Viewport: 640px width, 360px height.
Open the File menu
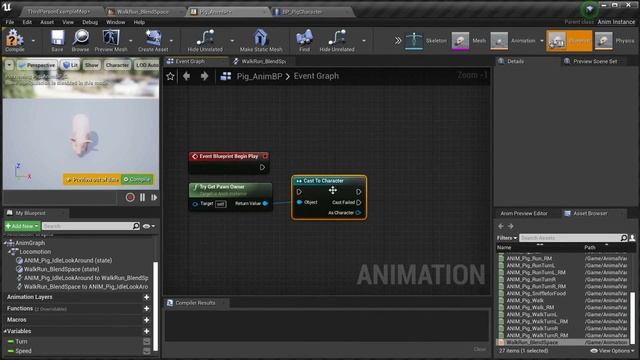click(x=10, y=22)
